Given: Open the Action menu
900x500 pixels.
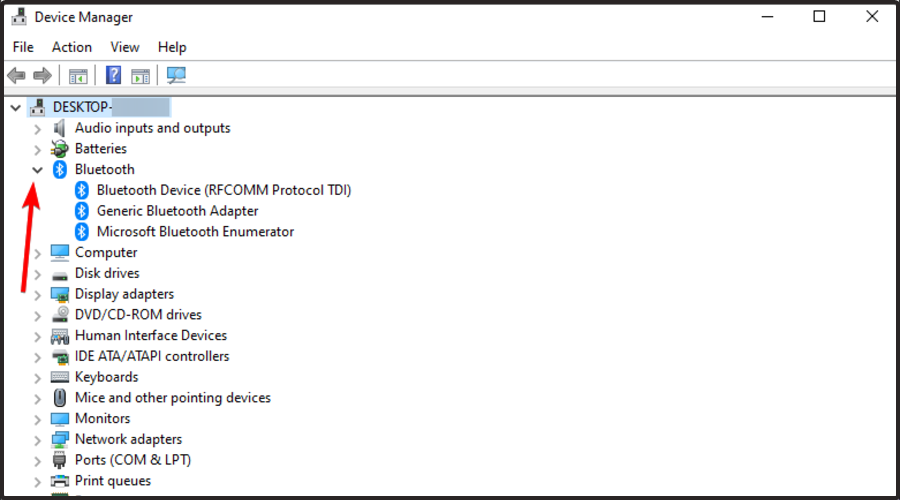Looking at the screenshot, I should [72, 47].
